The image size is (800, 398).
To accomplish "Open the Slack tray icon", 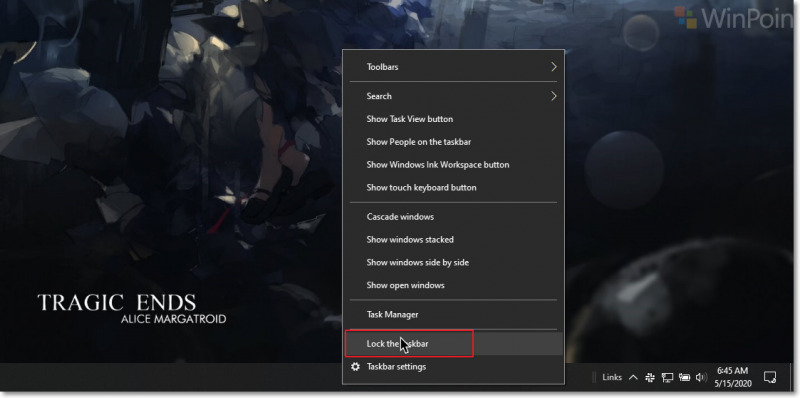I will [650, 378].
